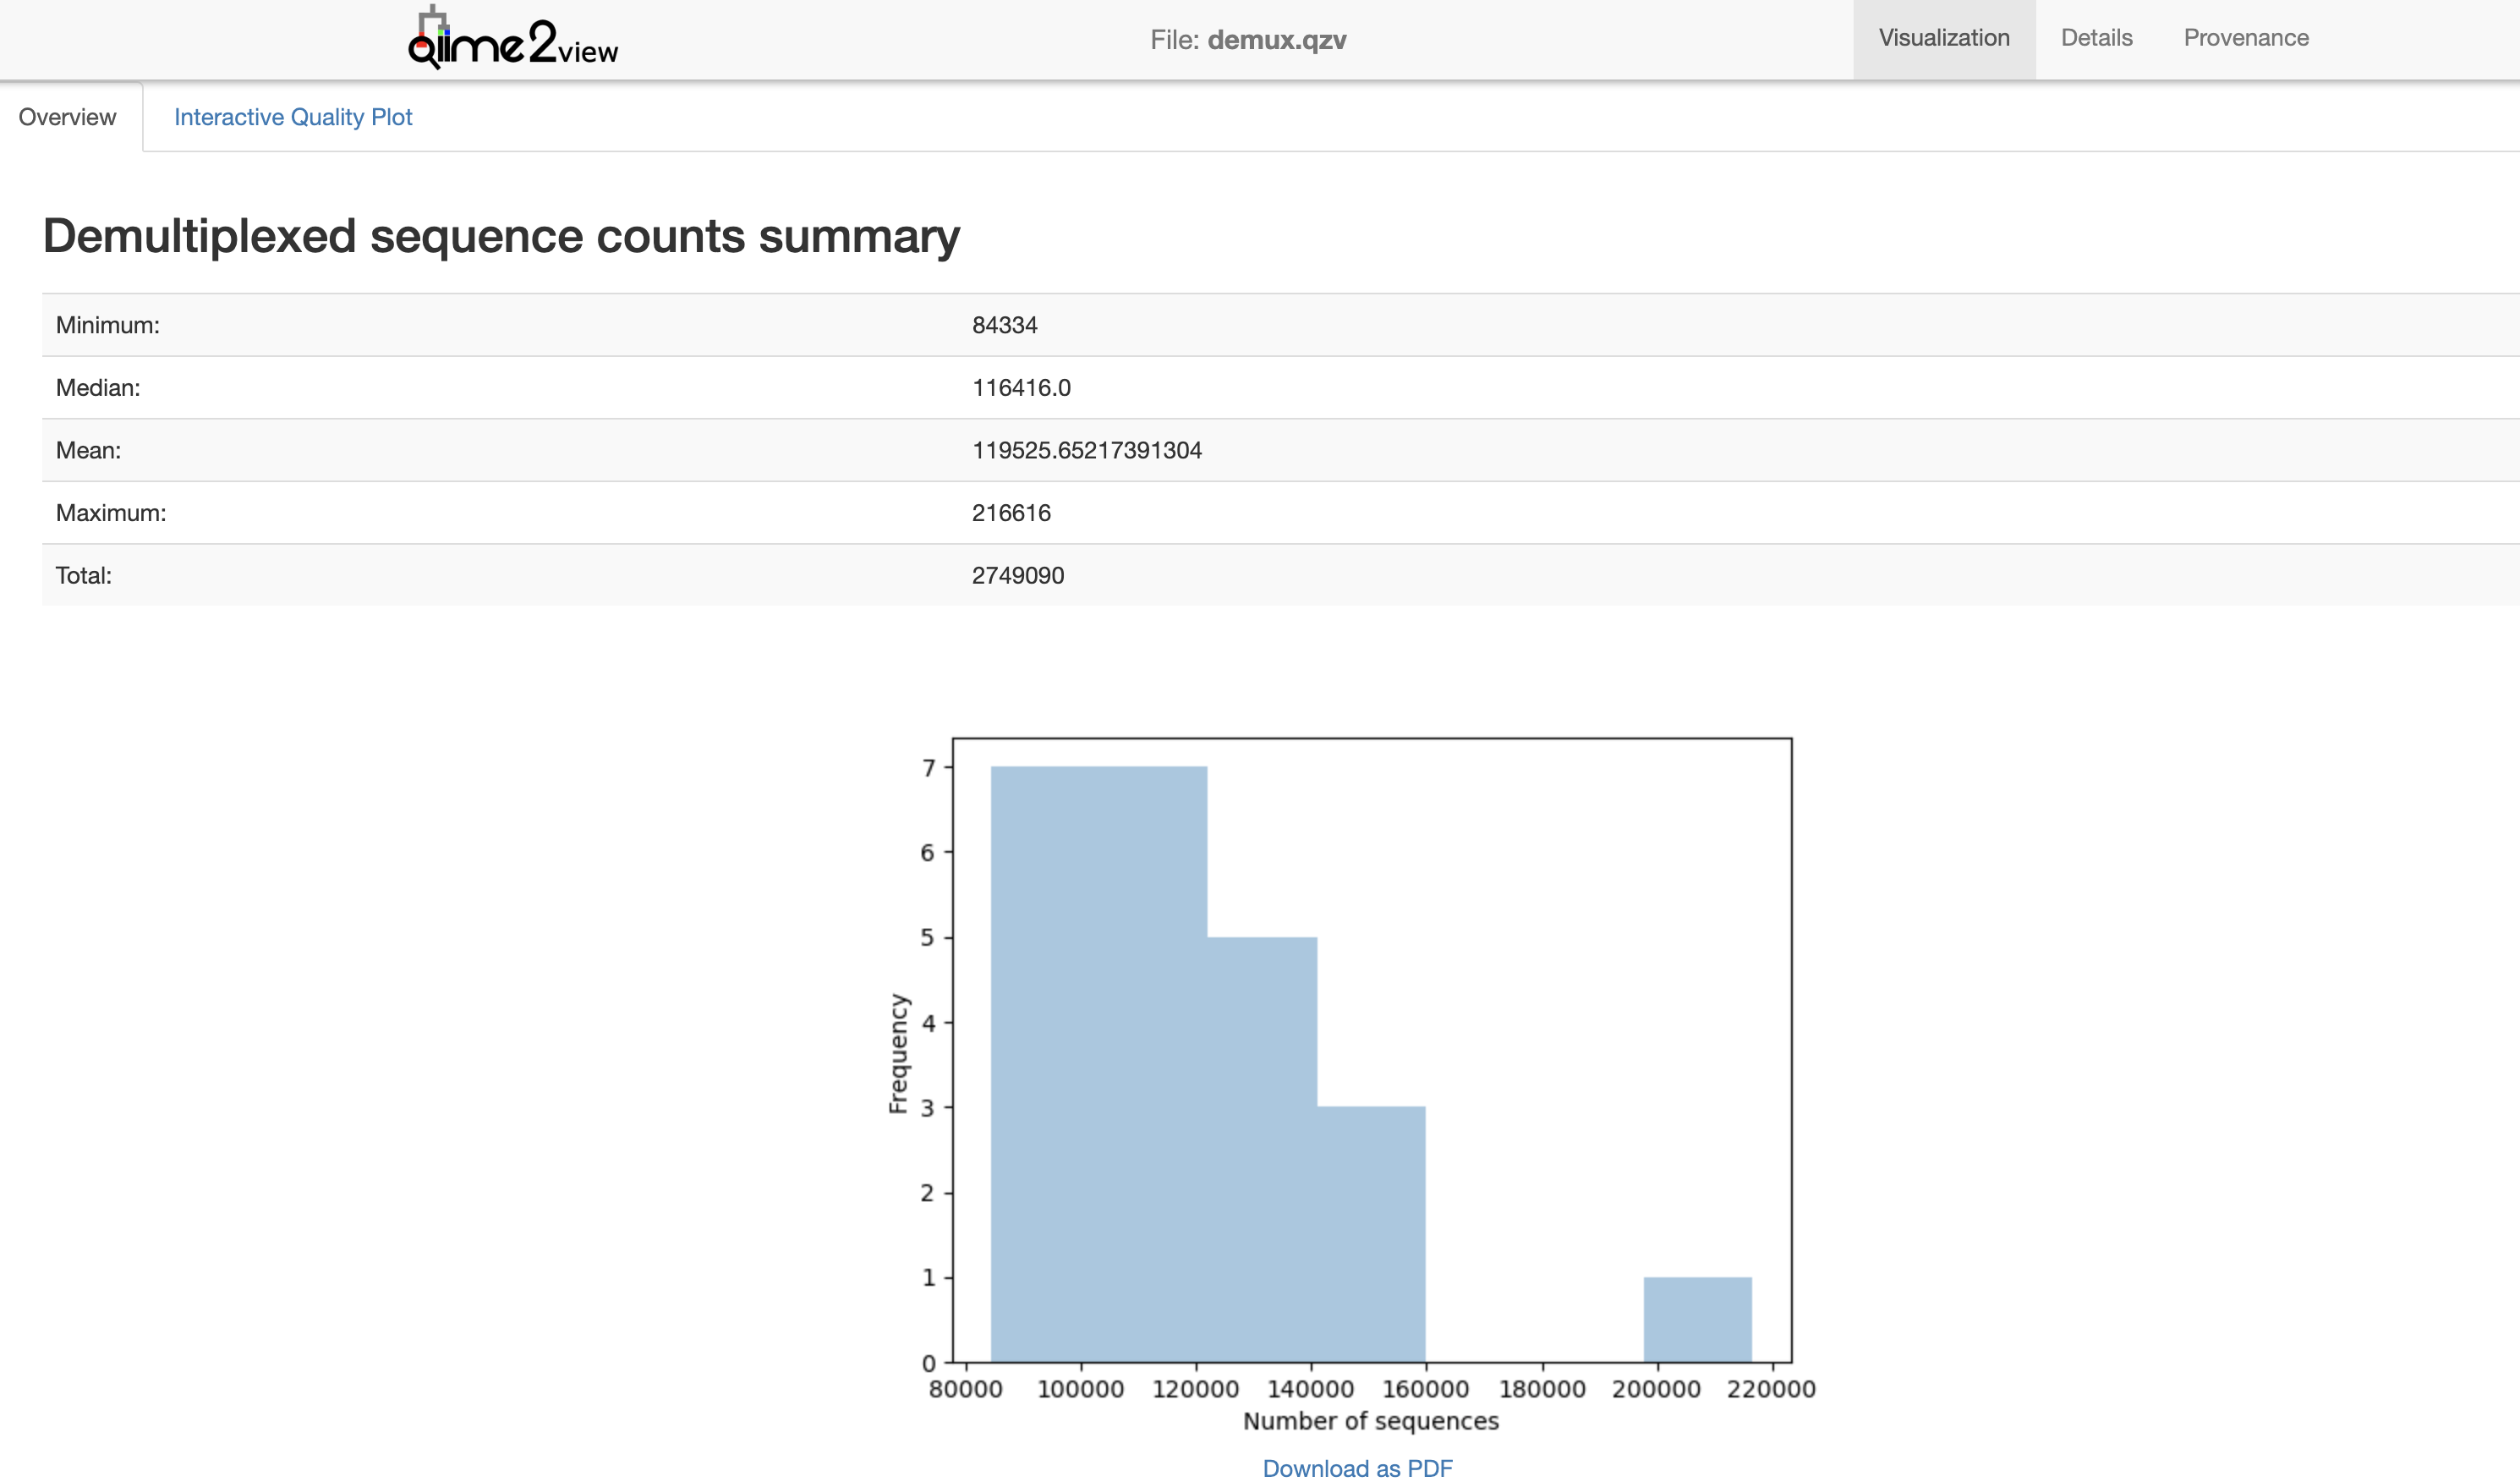Screen dimensions: 2520x1482
Task: Switch to the Visualization menu item
Action: (x=1943, y=38)
